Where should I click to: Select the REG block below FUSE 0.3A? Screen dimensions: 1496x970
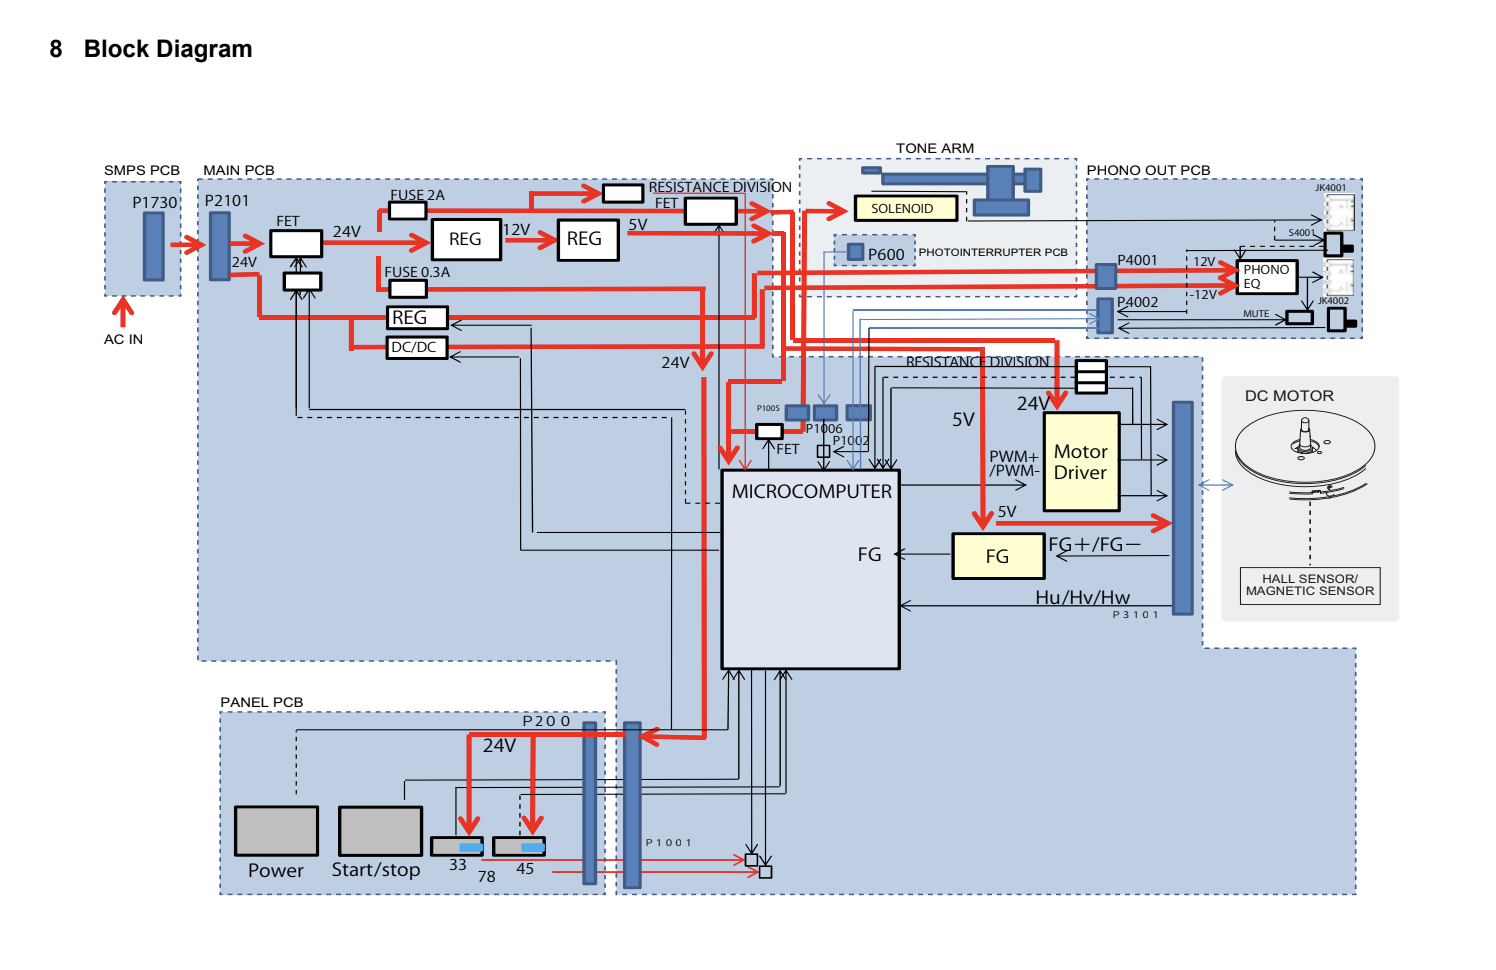(x=417, y=317)
